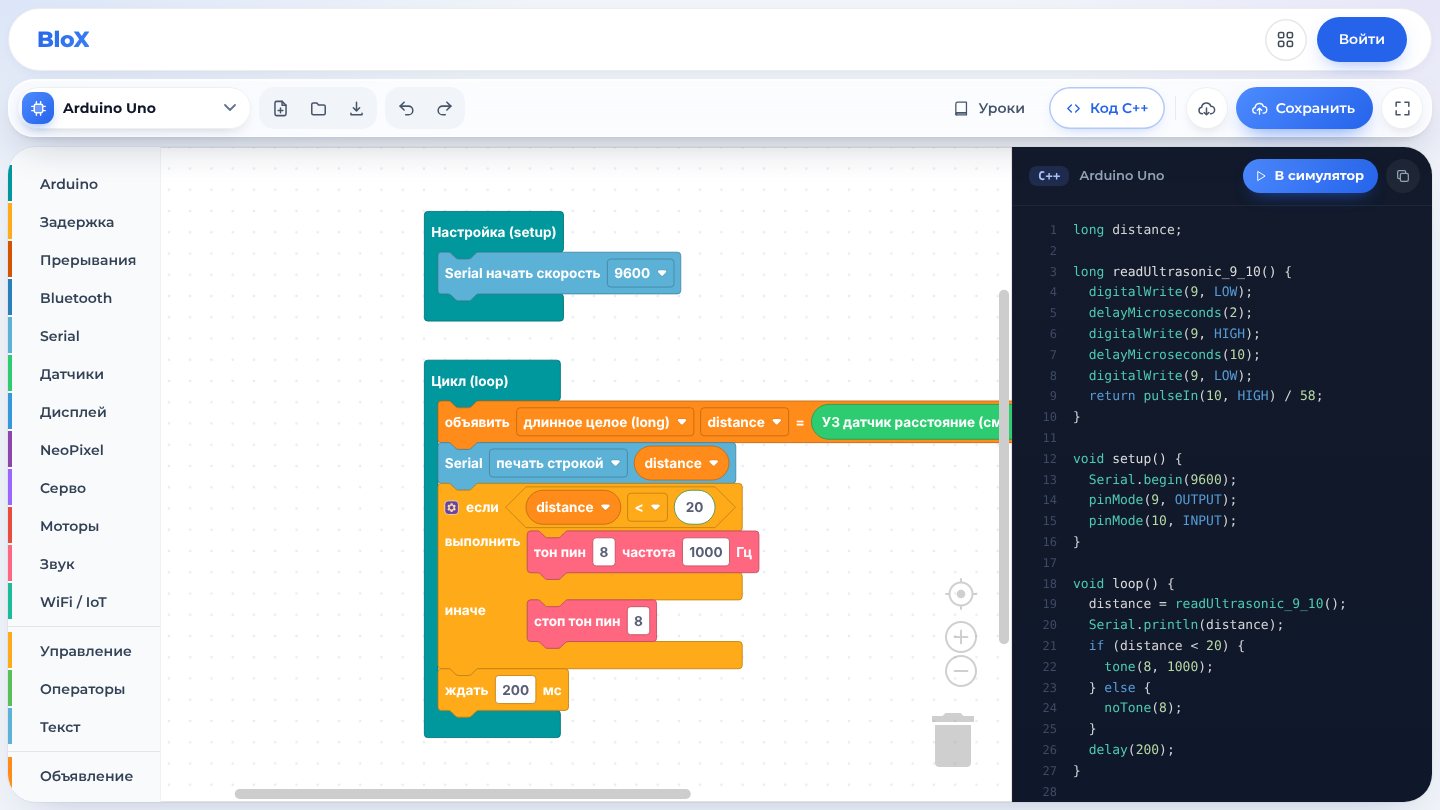Screen dimensions: 1440x810
Task: Open distance variable dropdown in объявить block
Action: (x=745, y=422)
